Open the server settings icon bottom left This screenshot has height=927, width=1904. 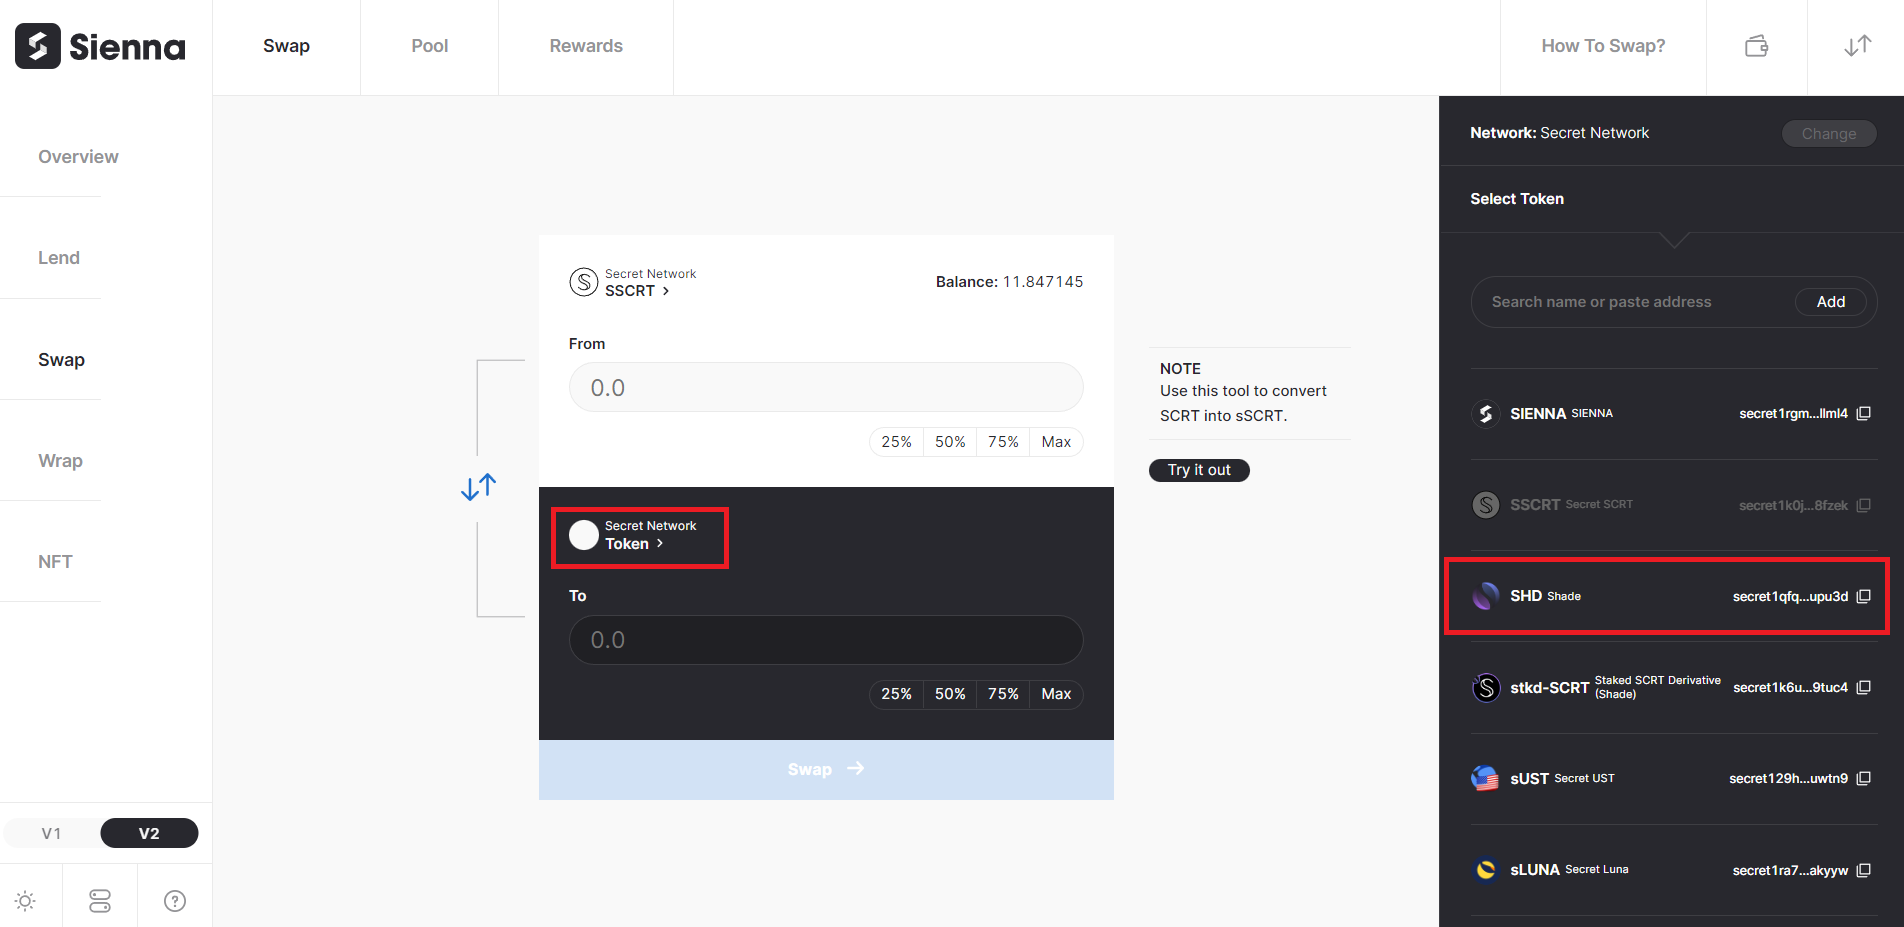[x=100, y=901]
